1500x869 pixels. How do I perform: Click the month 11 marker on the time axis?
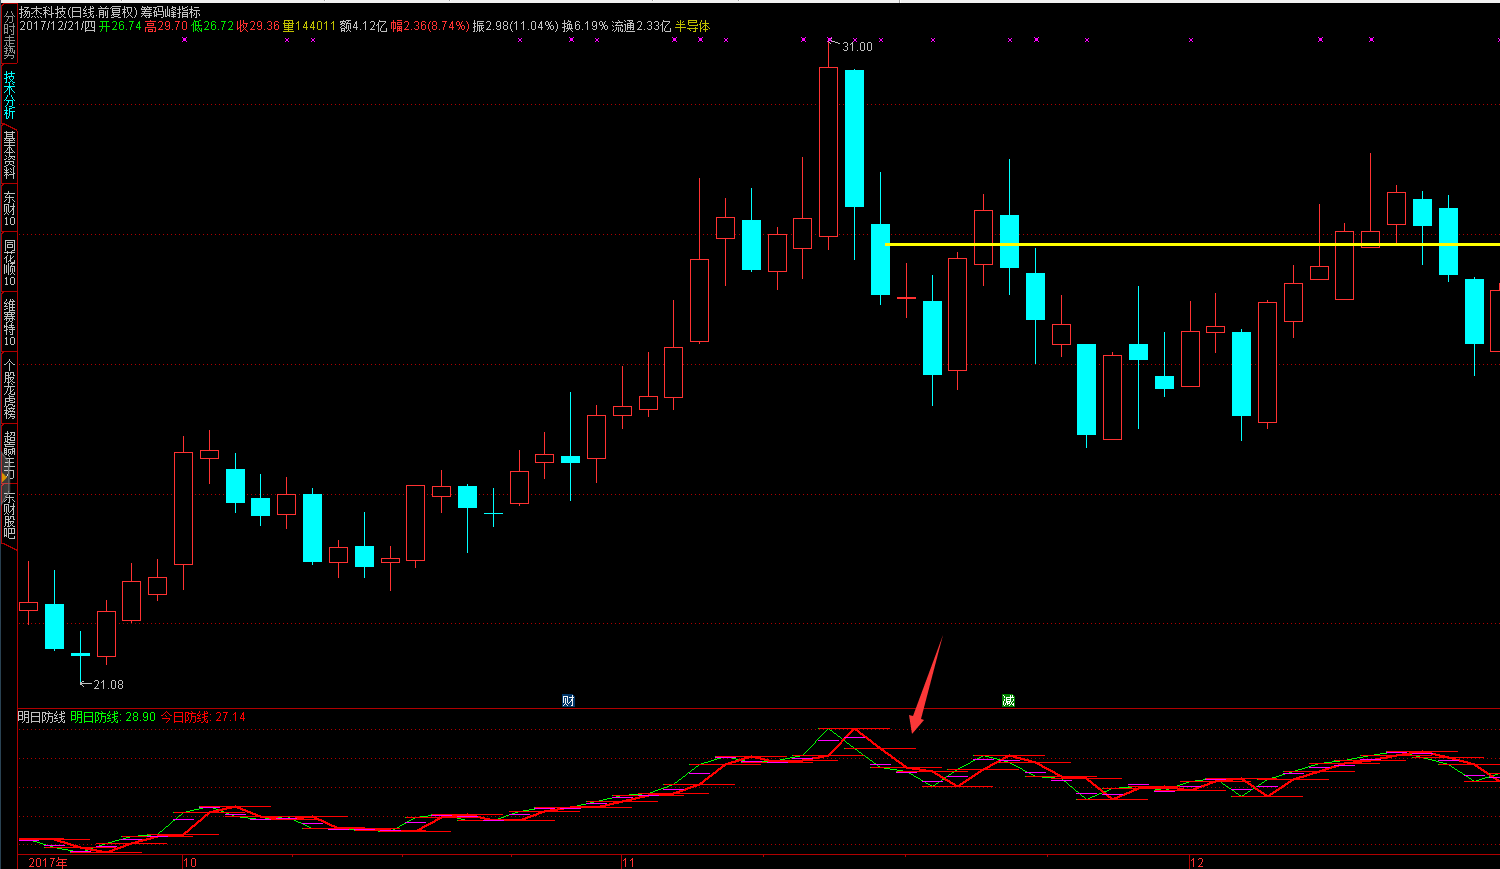tap(628, 862)
